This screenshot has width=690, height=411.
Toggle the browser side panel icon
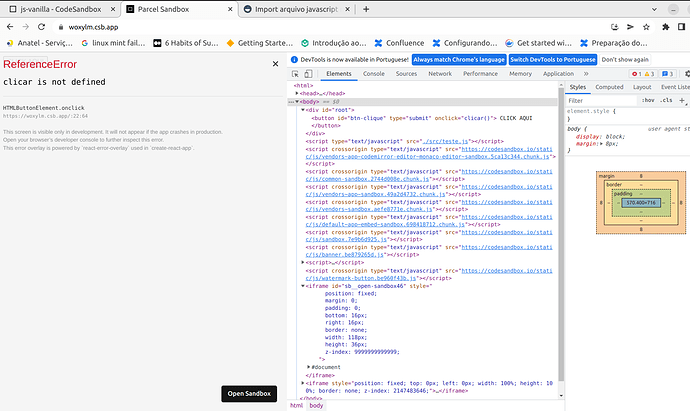681,27
